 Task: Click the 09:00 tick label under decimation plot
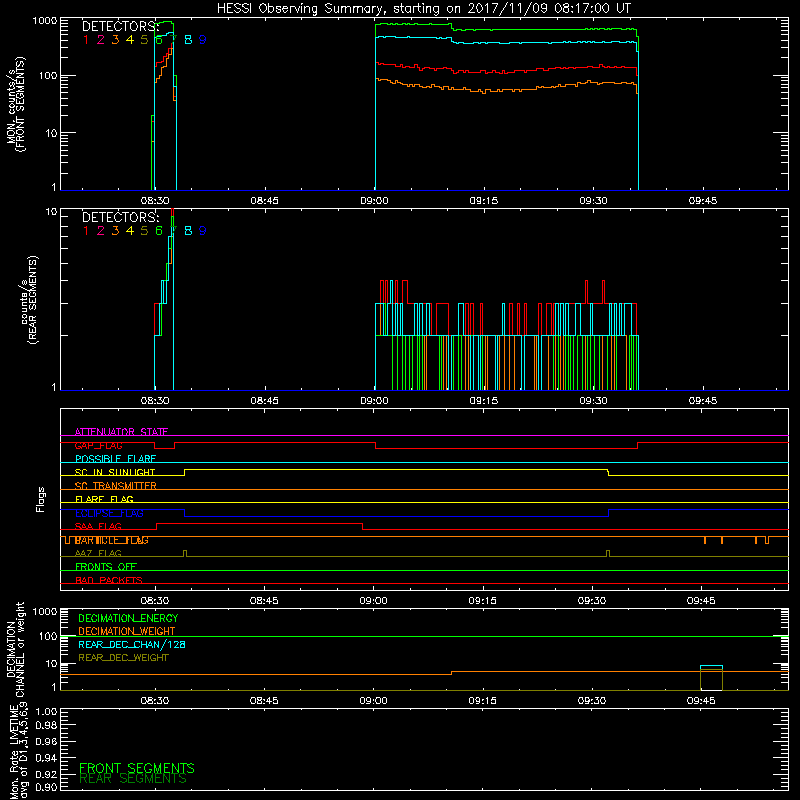(373, 701)
